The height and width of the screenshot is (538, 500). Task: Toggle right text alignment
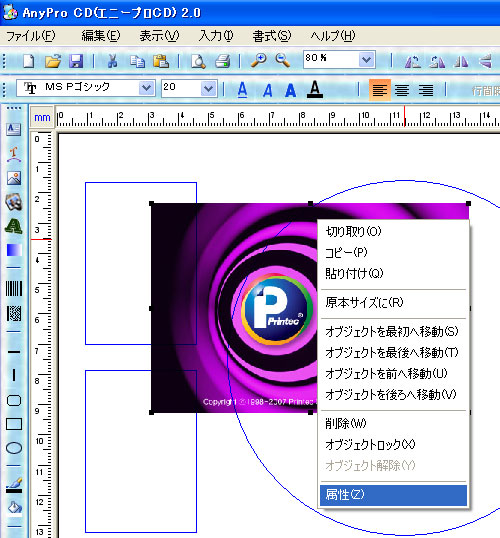426,90
